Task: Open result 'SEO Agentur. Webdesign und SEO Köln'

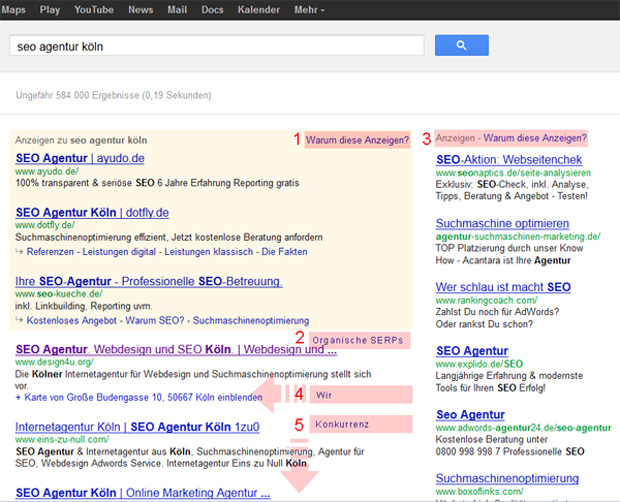Action: coord(176,349)
